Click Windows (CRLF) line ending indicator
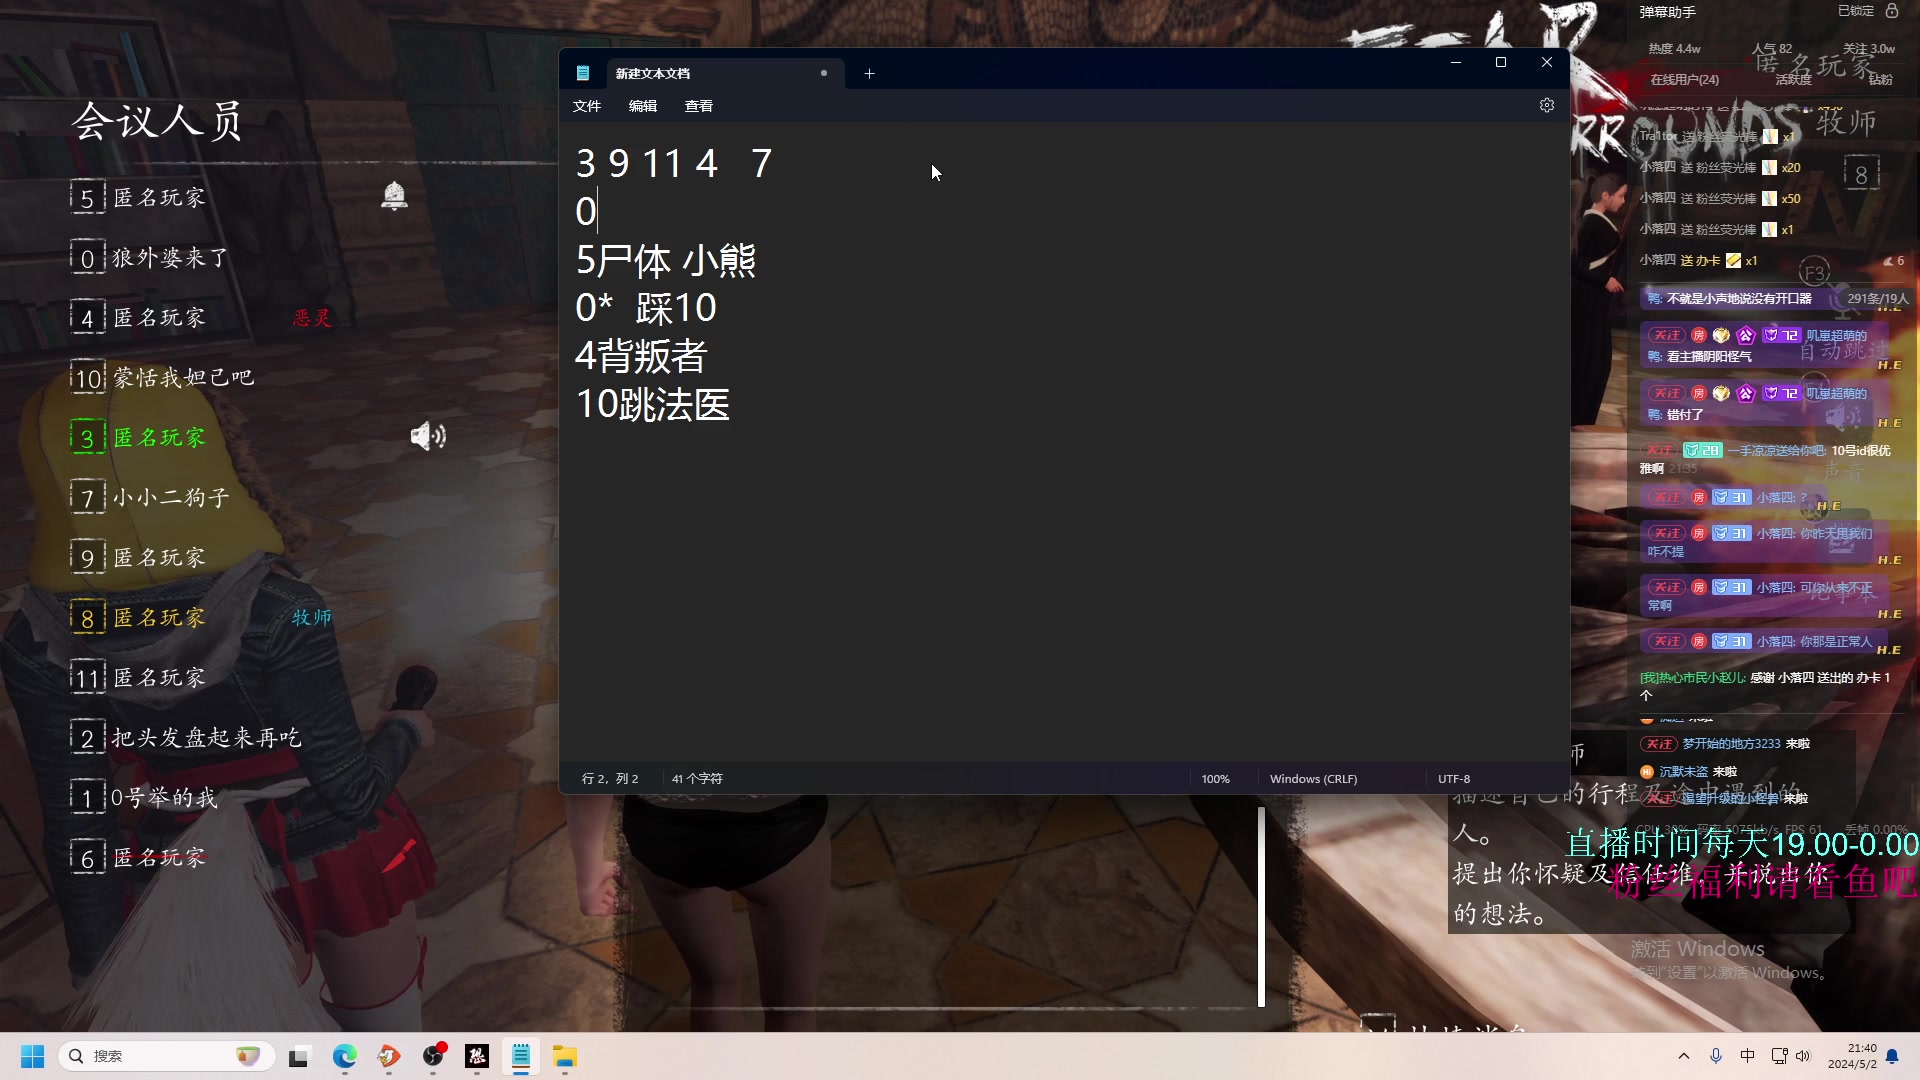Screen dimensions: 1920x1080 click(1313, 779)
